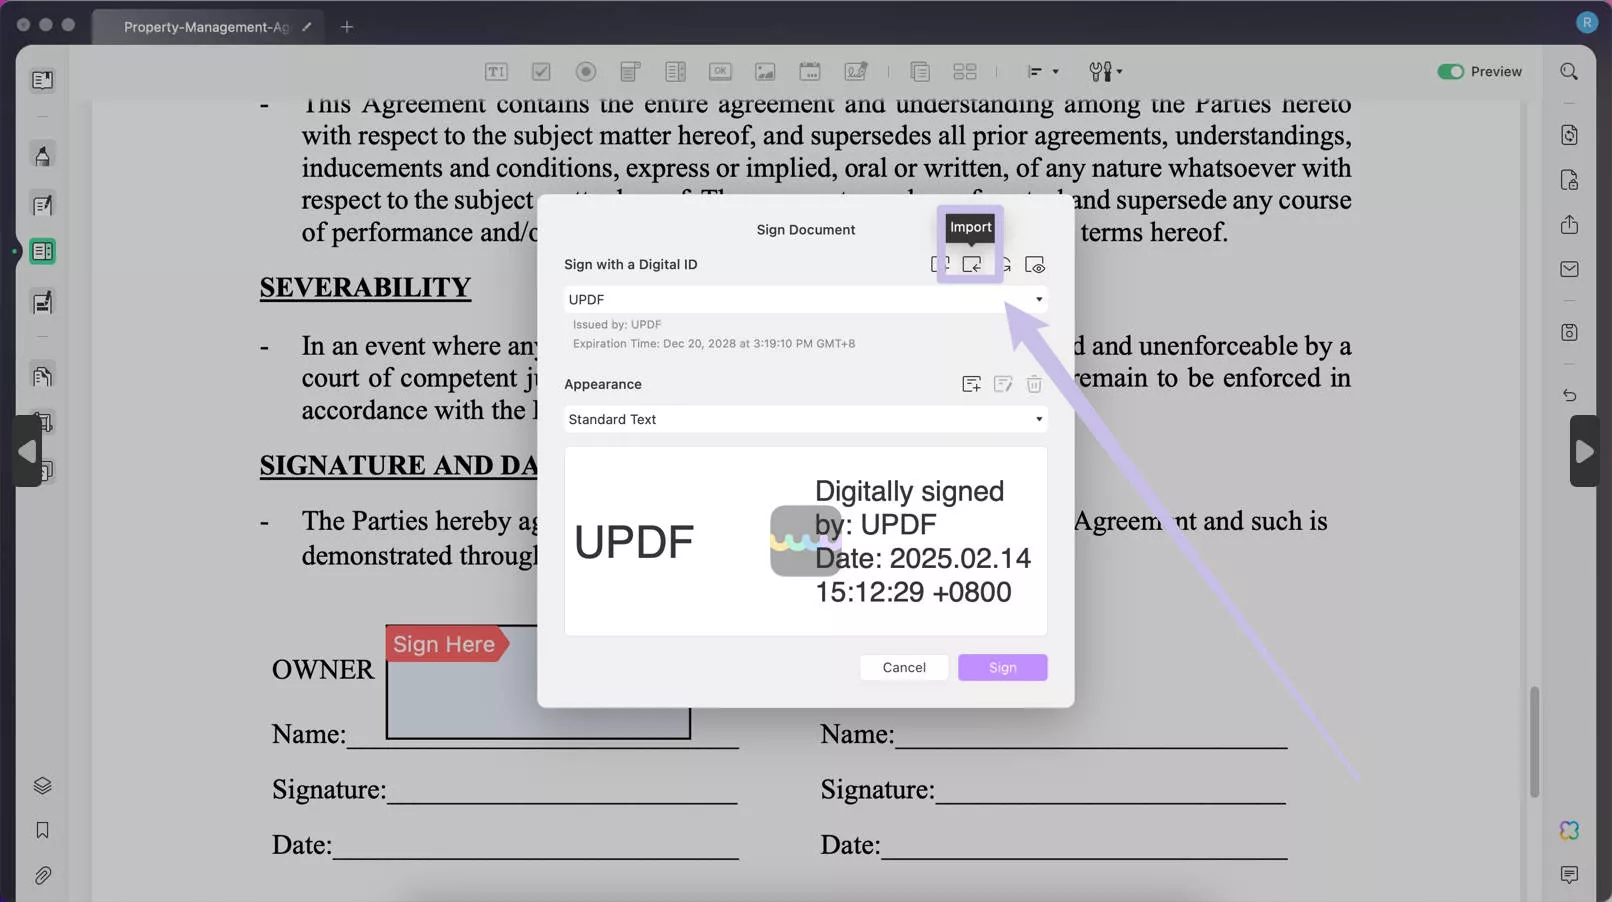Click the Protect PDF lock icon
Screen dimensions: 1612x902
click(x=1569, y=180)
